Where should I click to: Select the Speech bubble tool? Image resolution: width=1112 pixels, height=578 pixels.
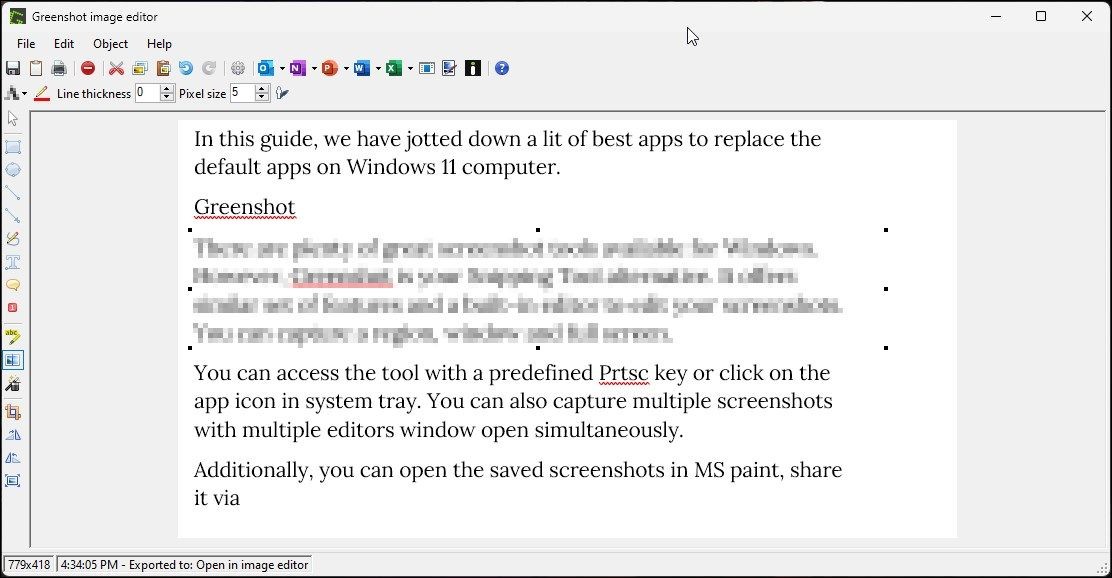tap(13, 285)
